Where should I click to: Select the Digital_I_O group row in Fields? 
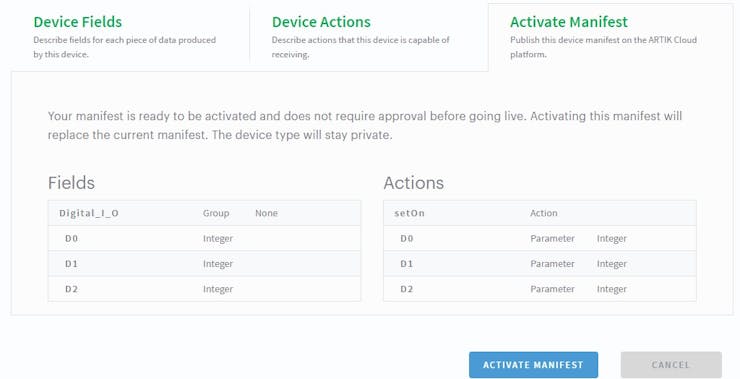tap(204, 213)
